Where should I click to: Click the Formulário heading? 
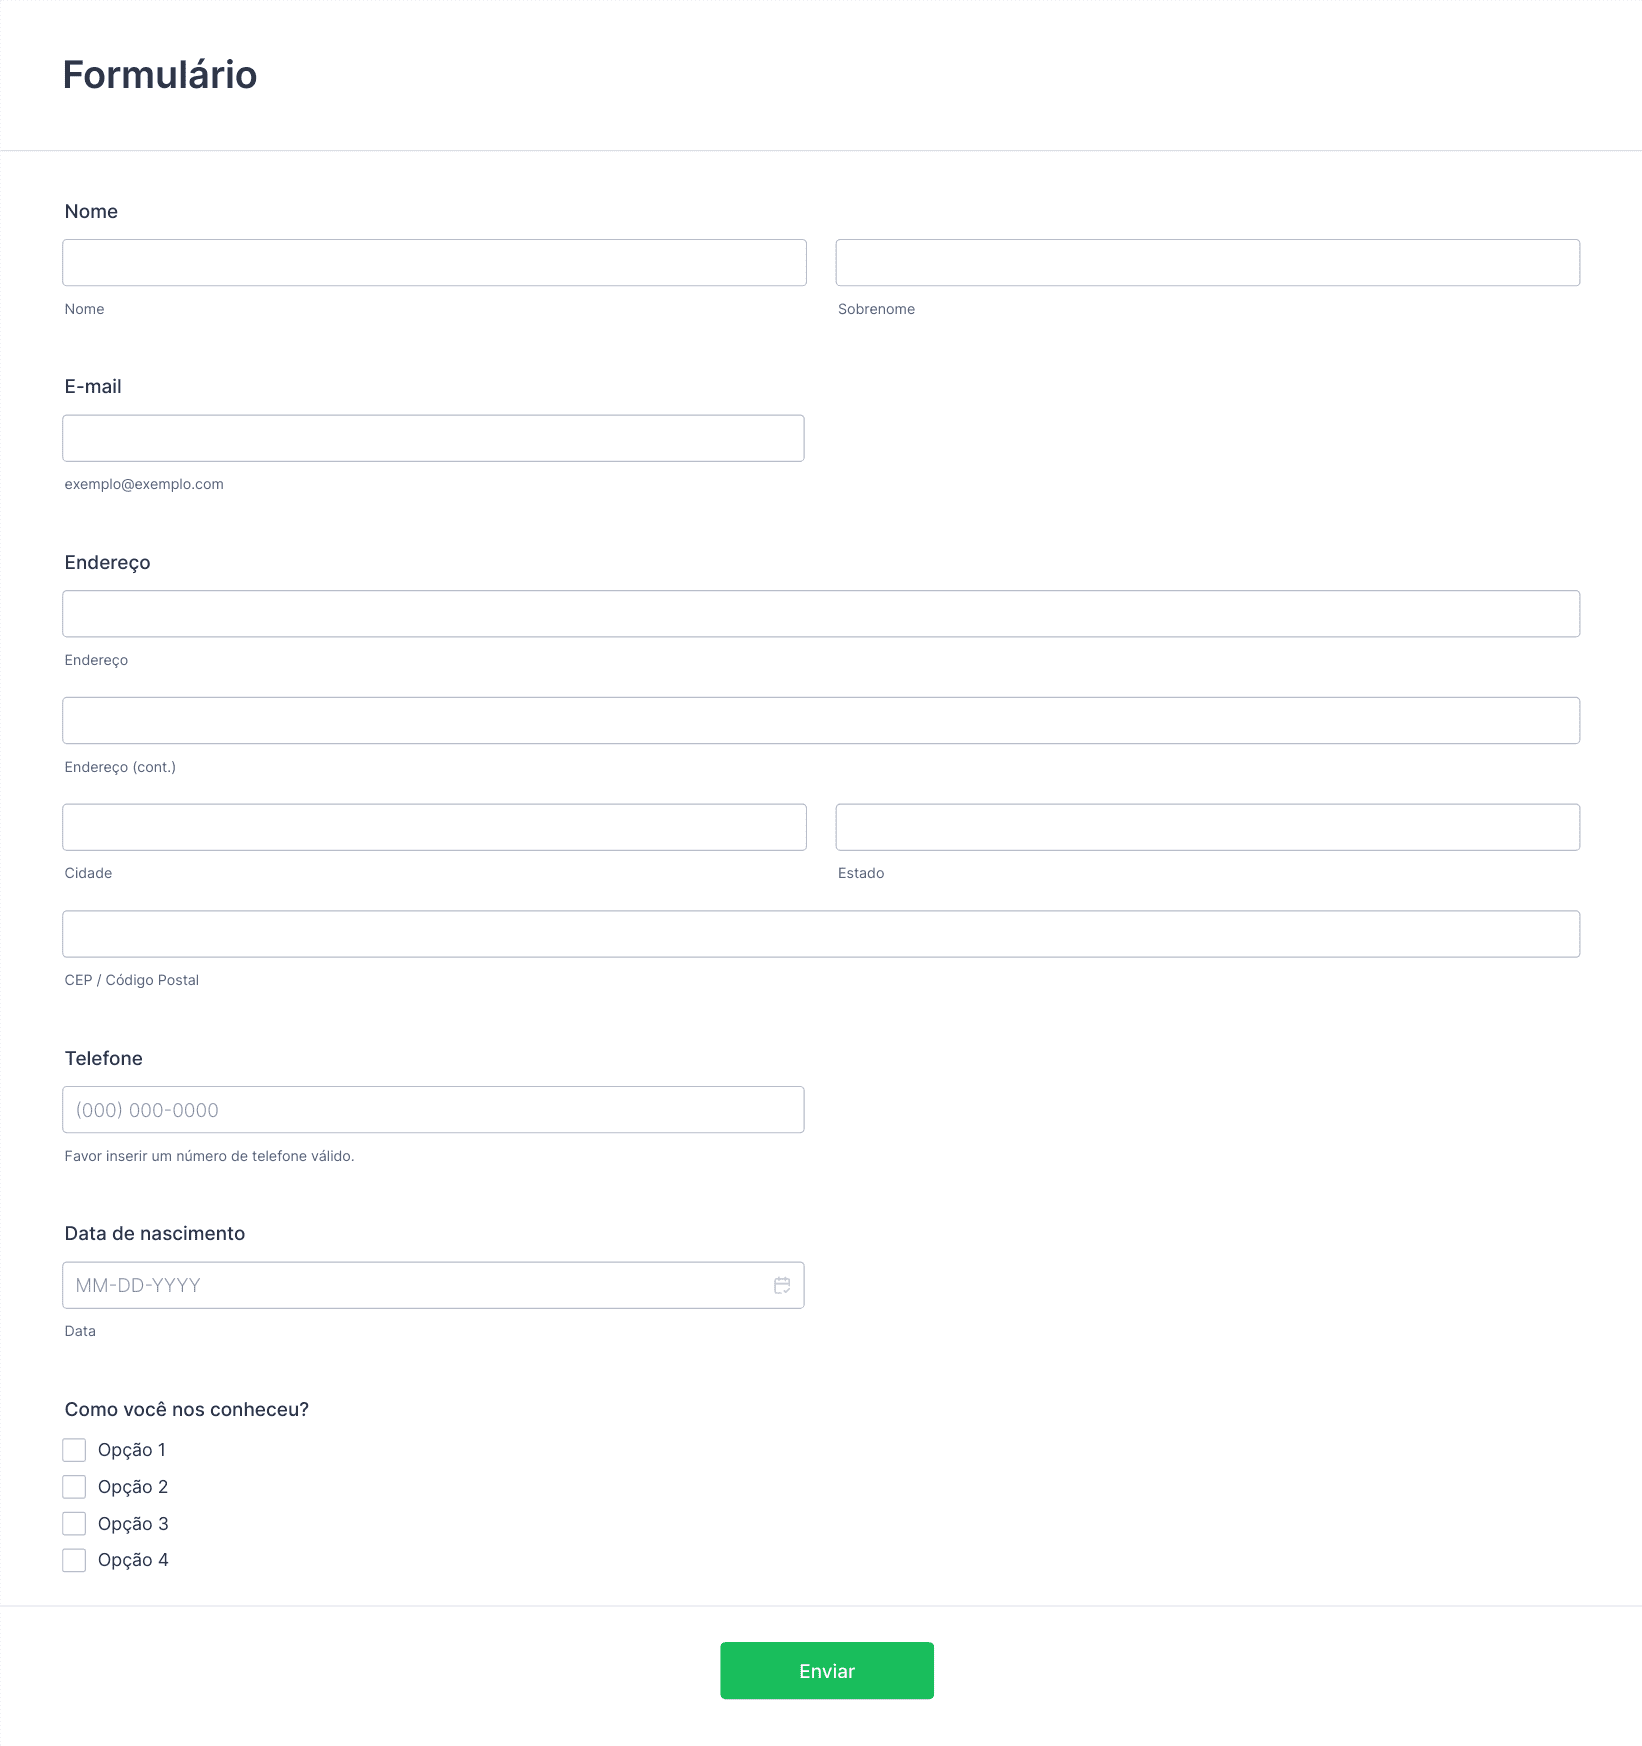(x=160, y=75)
